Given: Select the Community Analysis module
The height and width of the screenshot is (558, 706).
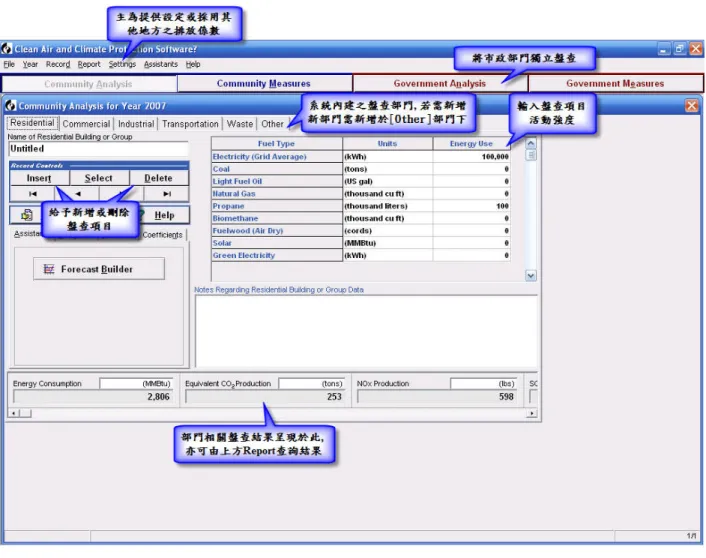Looking at the screenshot, I should (88, 84).
